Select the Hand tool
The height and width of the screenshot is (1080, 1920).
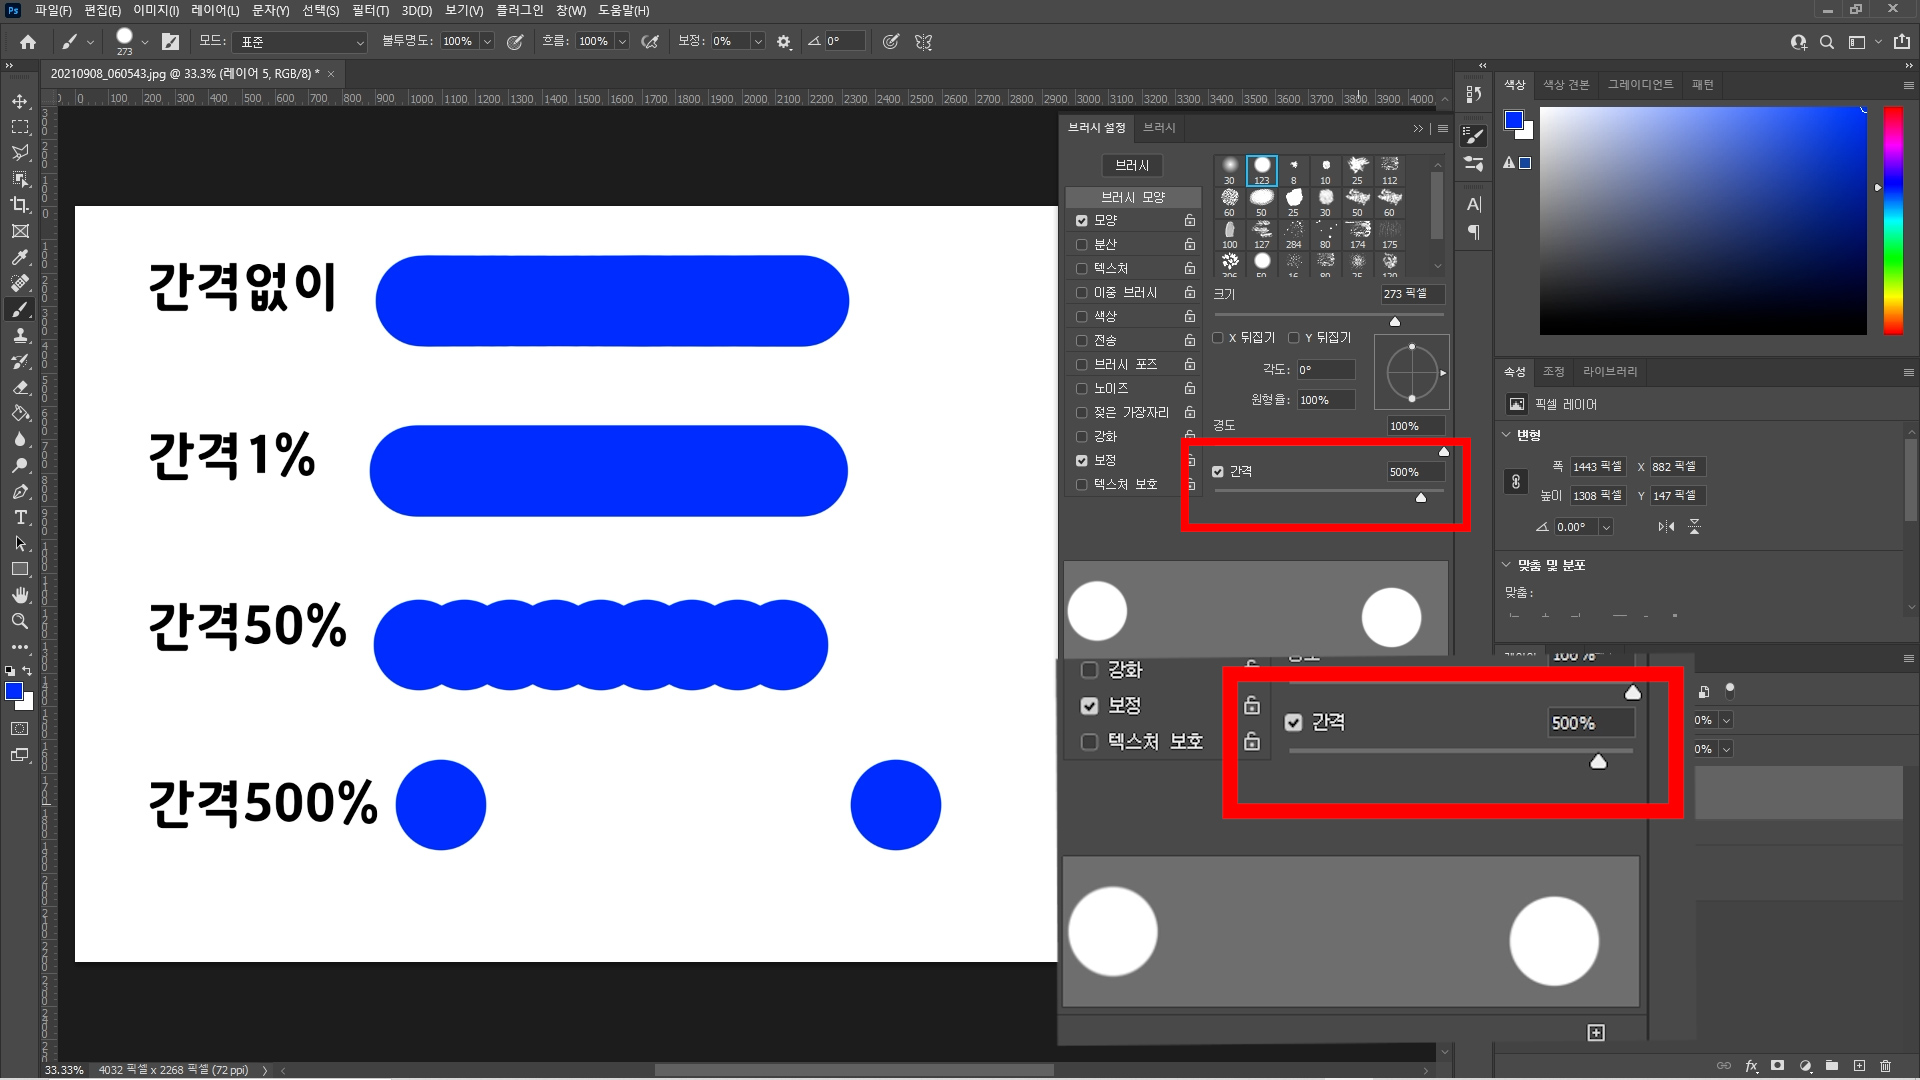point(20,595)
